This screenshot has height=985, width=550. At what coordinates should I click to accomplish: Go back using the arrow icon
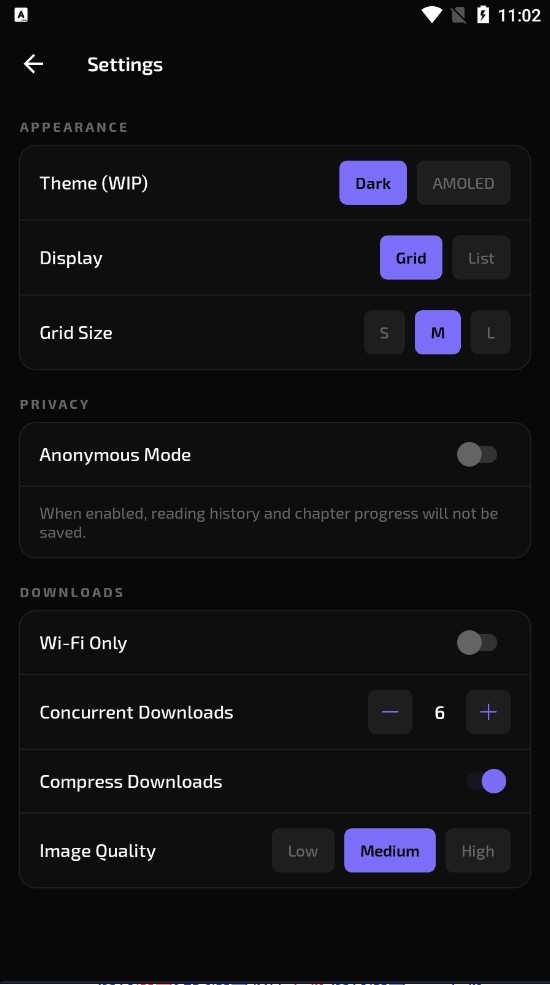click(x=33, y=63)
